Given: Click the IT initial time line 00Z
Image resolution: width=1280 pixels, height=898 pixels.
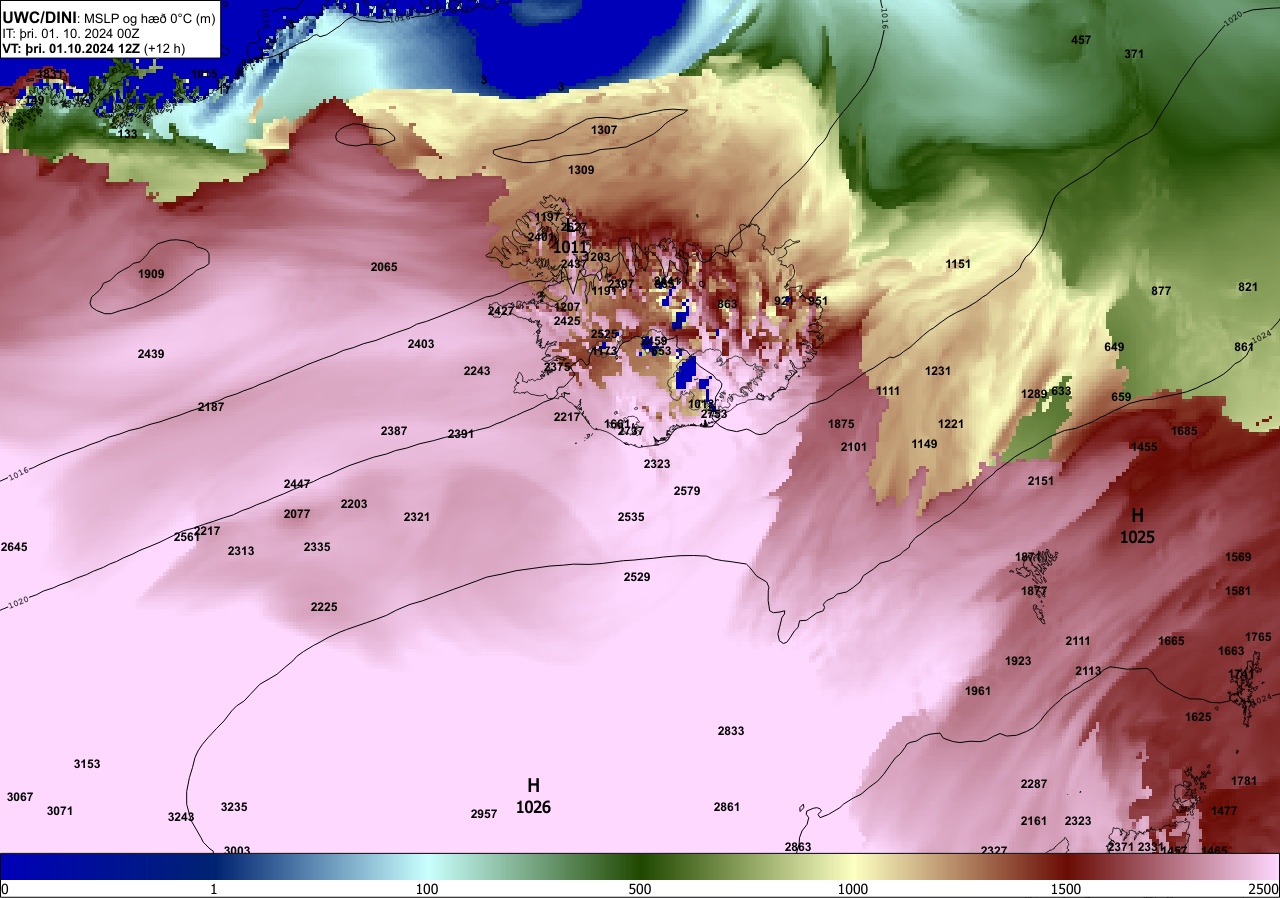Looking at the screenshot, I should pyautogui.click(x=71, y=33).
